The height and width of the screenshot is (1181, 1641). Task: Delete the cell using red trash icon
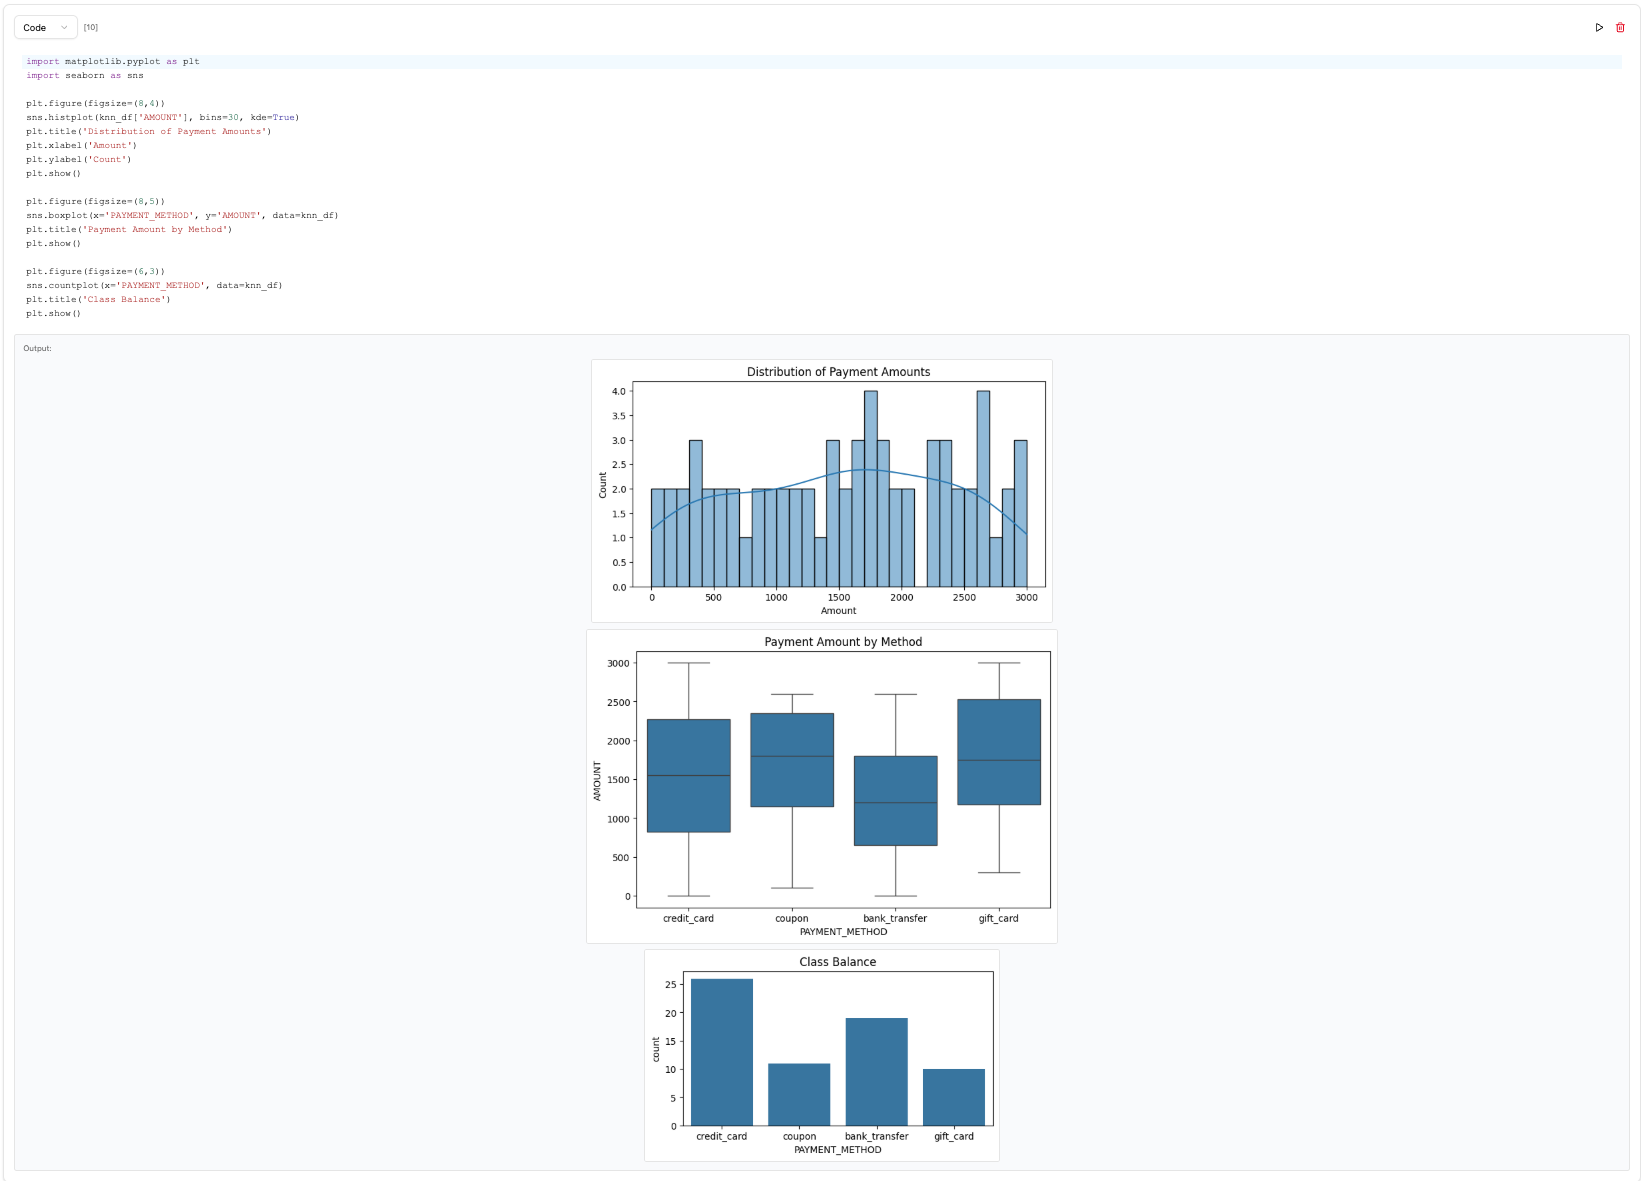tap(1620, 28)
